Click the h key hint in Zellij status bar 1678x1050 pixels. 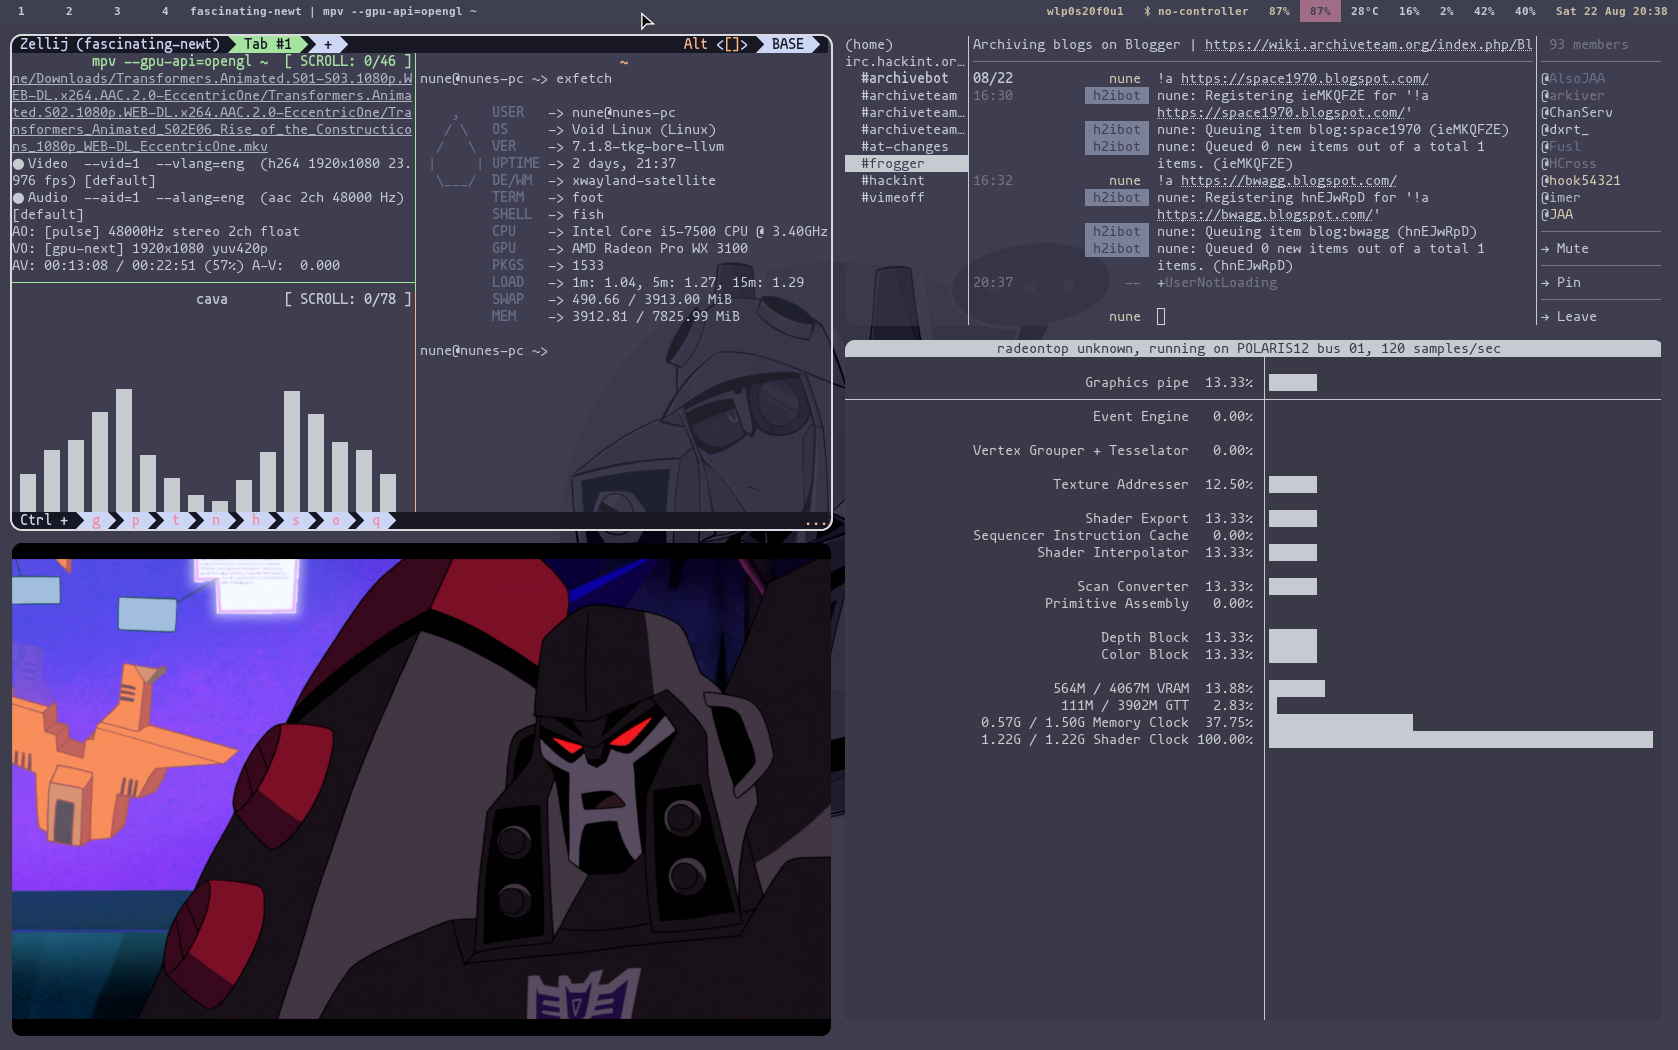pyautogui.click(x=256, y=520)
